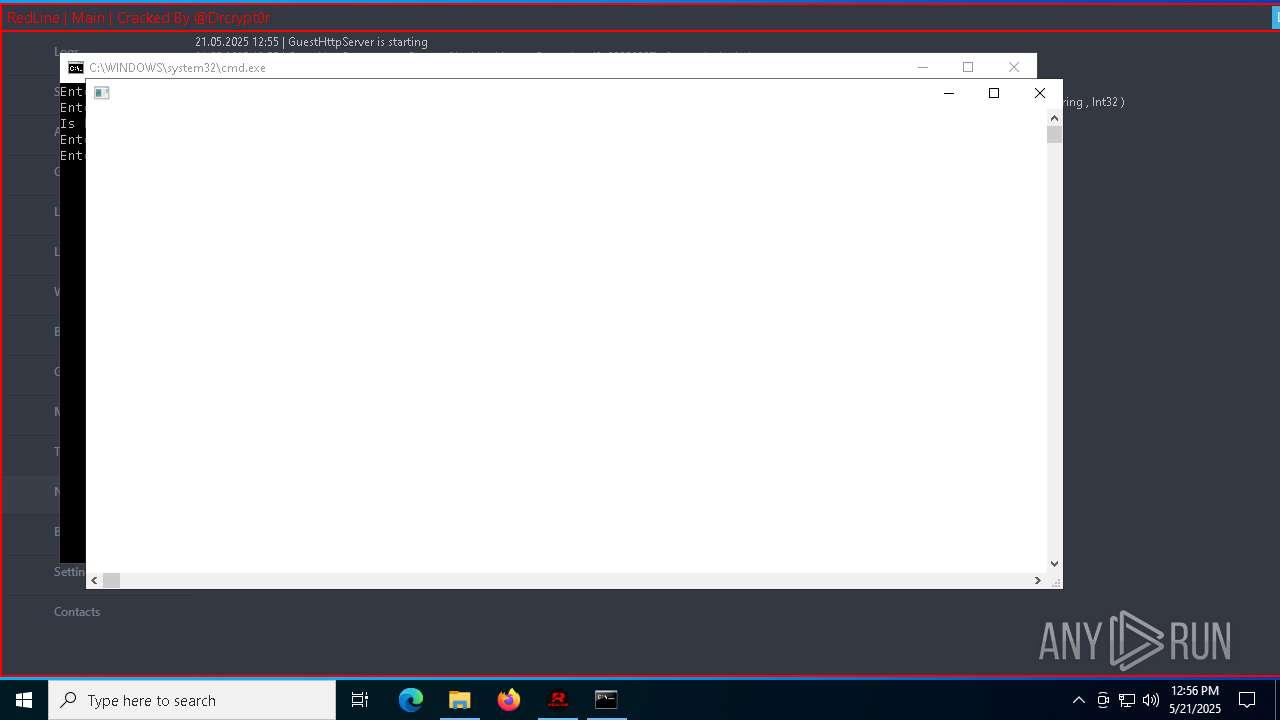Open the notification center
Screen dimensions: 1280x720
point(1247,700)
